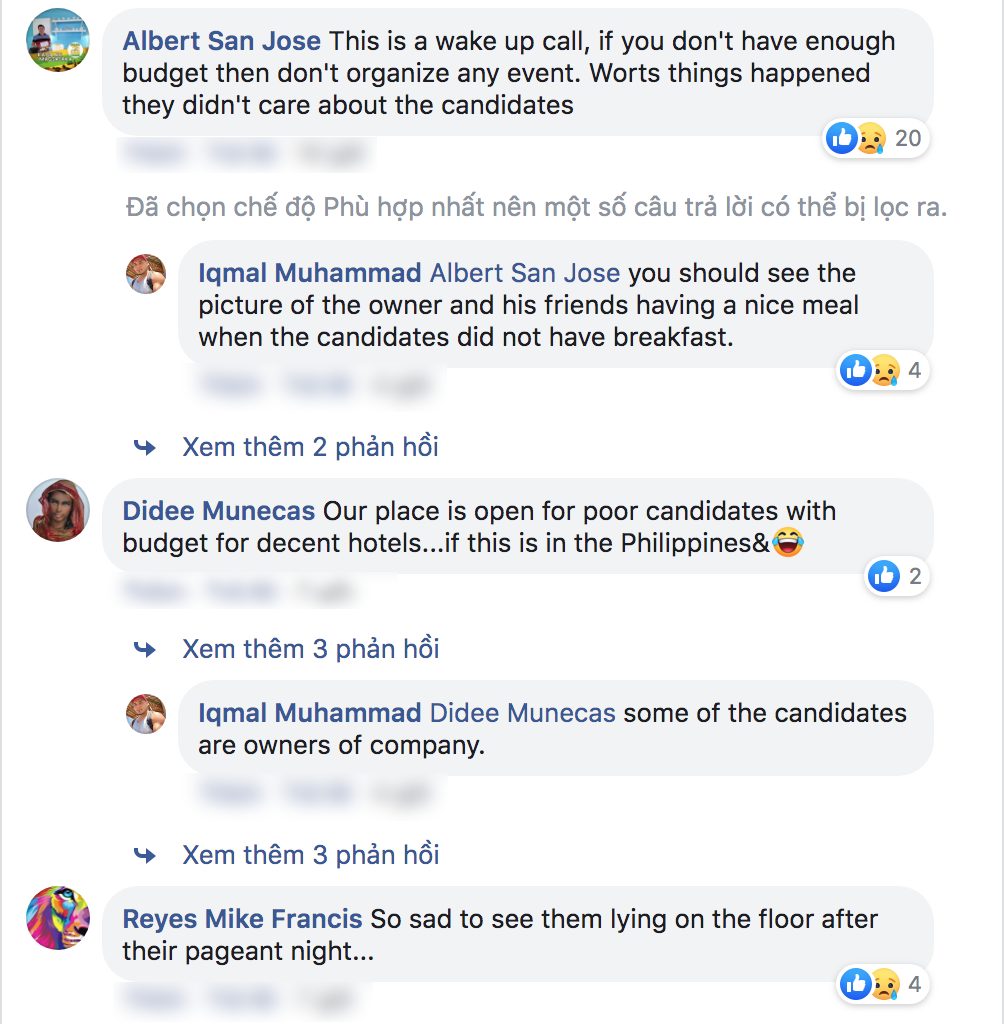Expand "Xem thêm 2 phản hồi" replies
Screen dimensions: 1004x1024
click(310, 447)
